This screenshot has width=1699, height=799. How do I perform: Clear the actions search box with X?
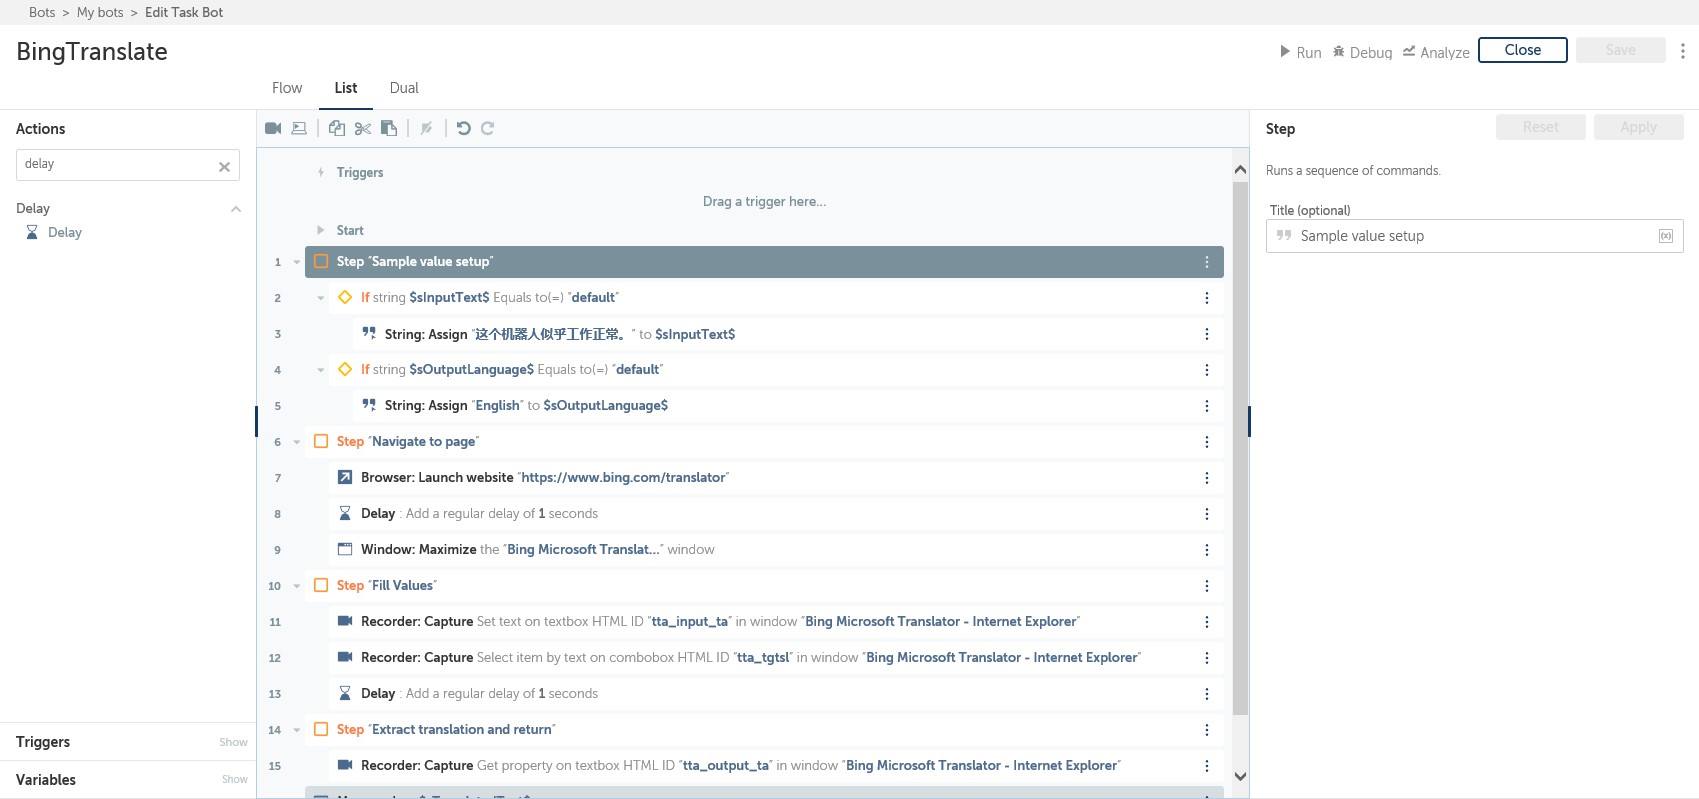pos(224,167)
